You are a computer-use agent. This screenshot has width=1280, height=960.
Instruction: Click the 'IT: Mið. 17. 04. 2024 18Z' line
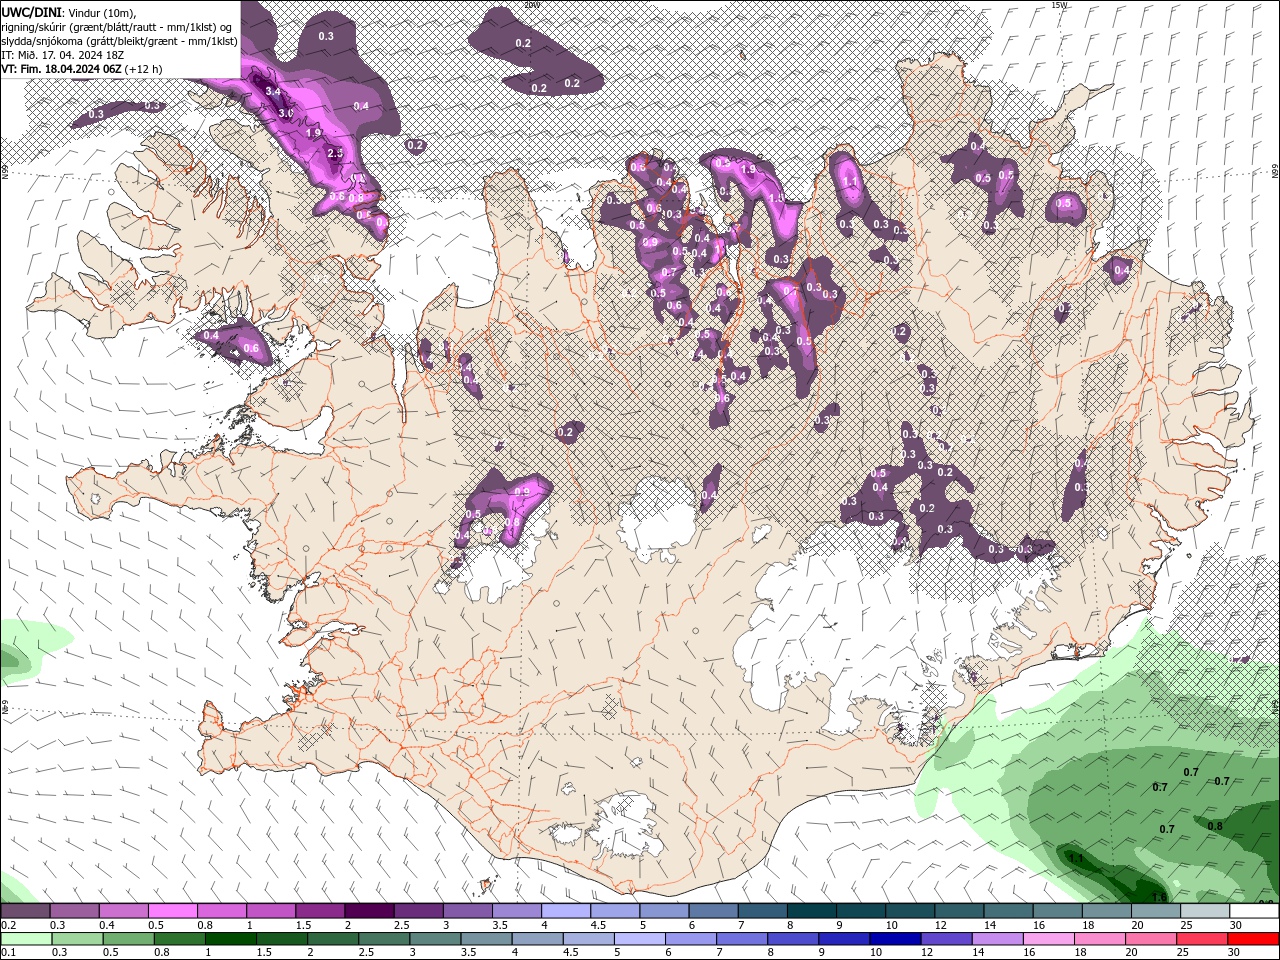coord(62,55)
